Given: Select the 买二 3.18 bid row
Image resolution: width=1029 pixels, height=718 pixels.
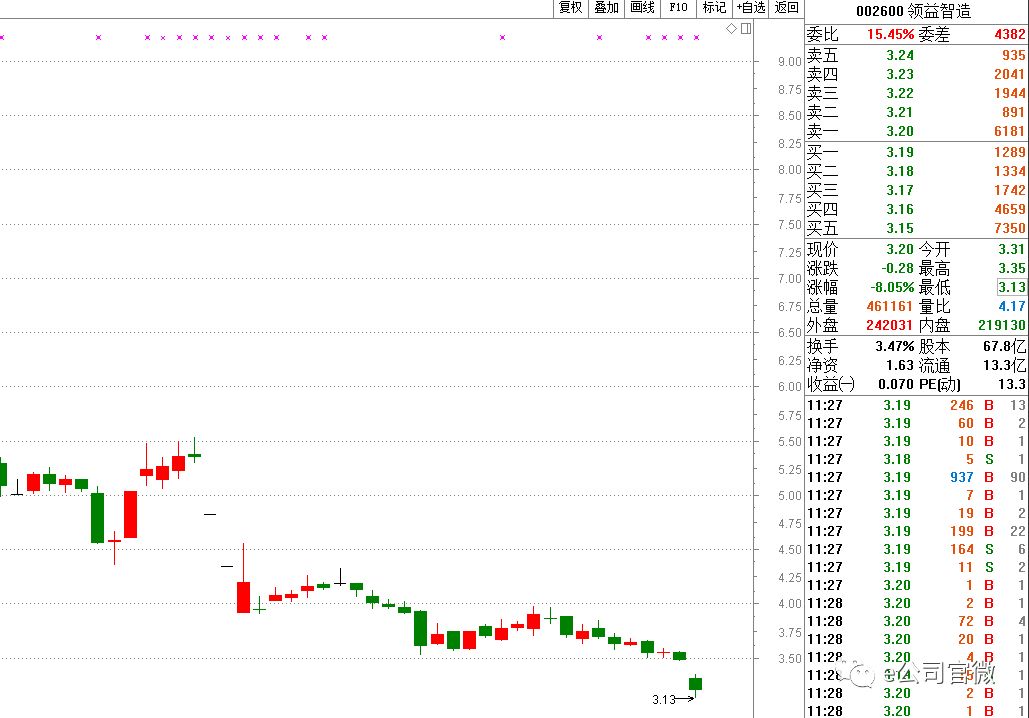Looking at the screenshot, I should (916, 171).
